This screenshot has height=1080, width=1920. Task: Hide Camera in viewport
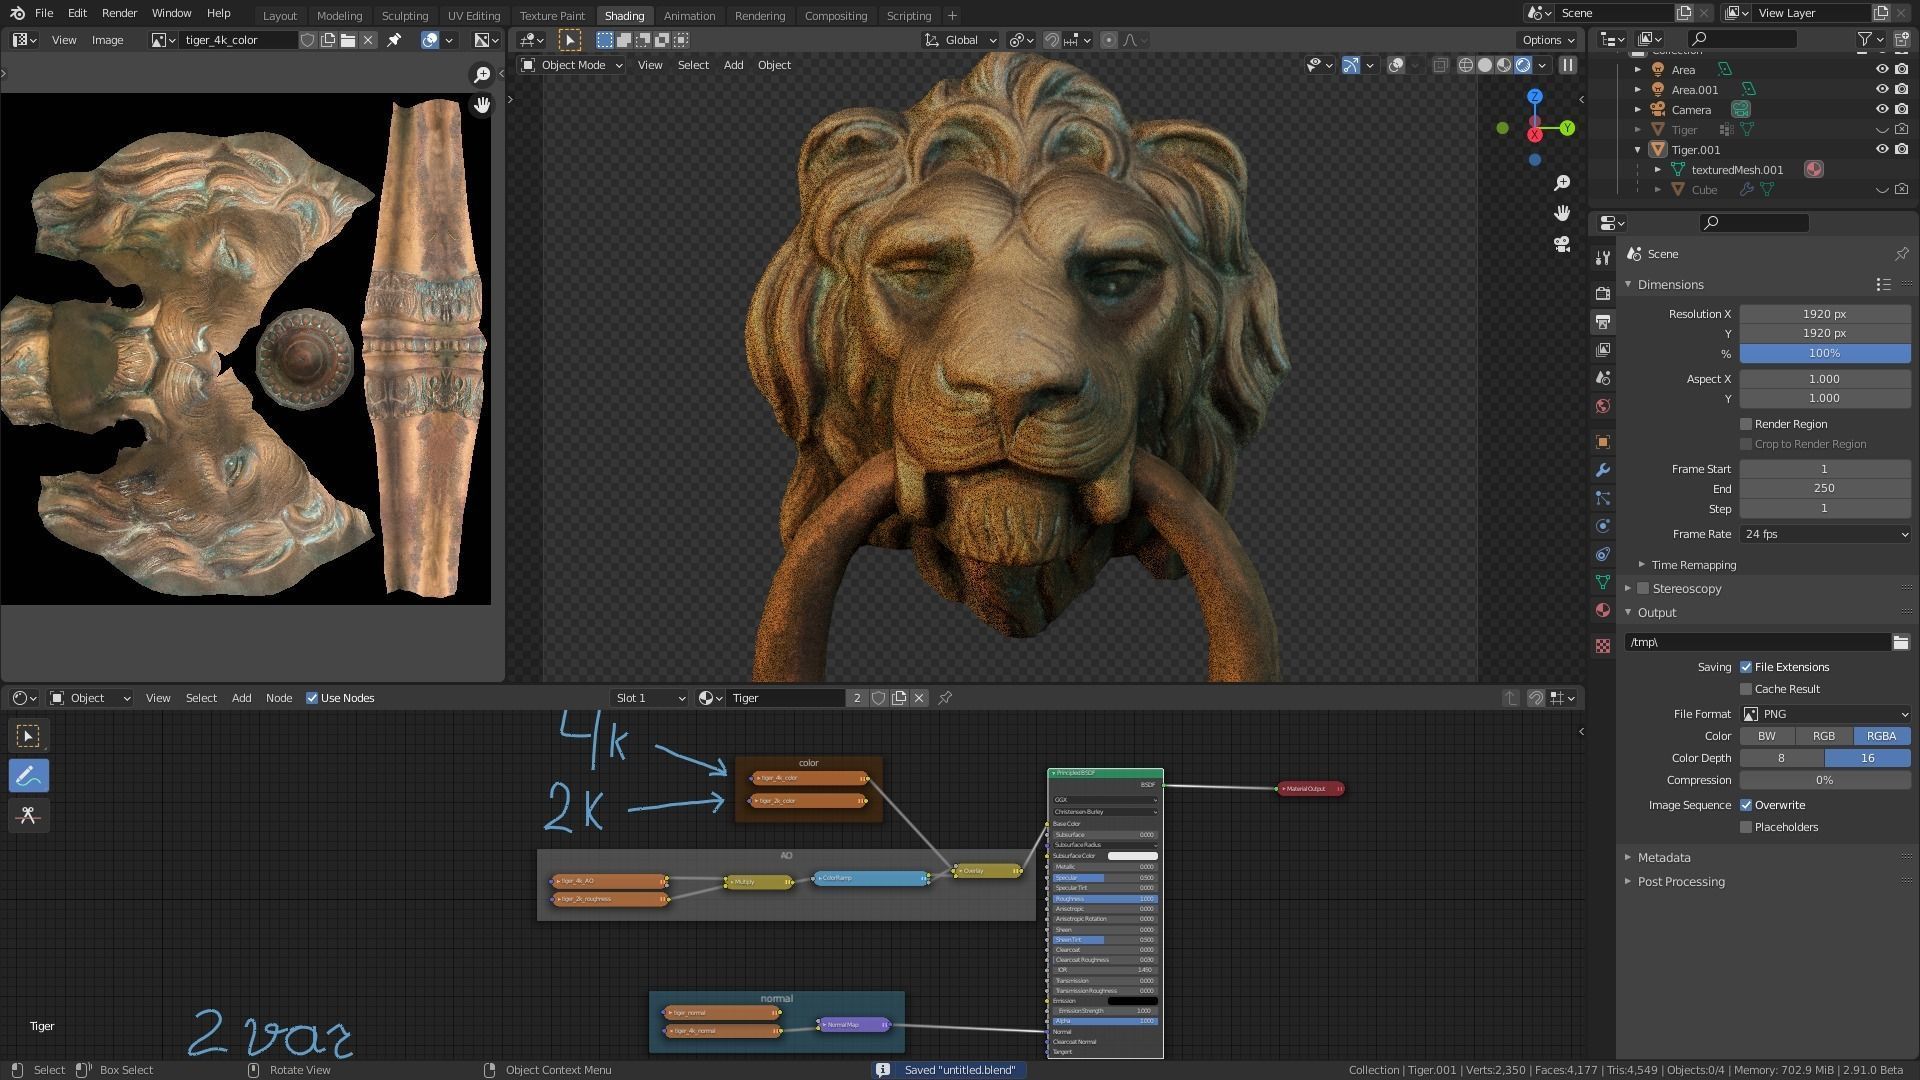(1881, 110)
